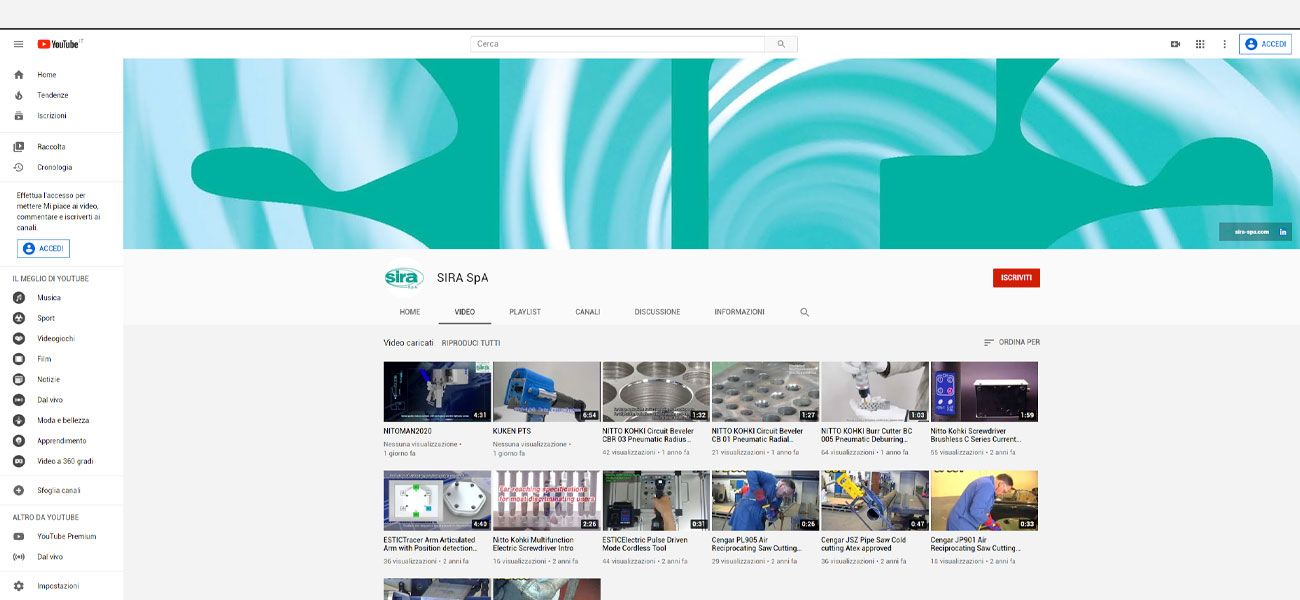This screenshot has width=1300, height=600.
Task: Click RIPRODUCI TUTTI link
Action: 471,343
